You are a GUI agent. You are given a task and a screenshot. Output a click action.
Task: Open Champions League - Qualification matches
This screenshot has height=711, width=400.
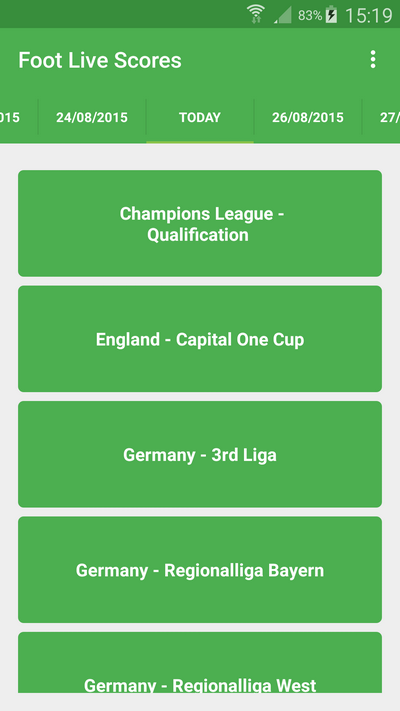click(x=200, y=224)
